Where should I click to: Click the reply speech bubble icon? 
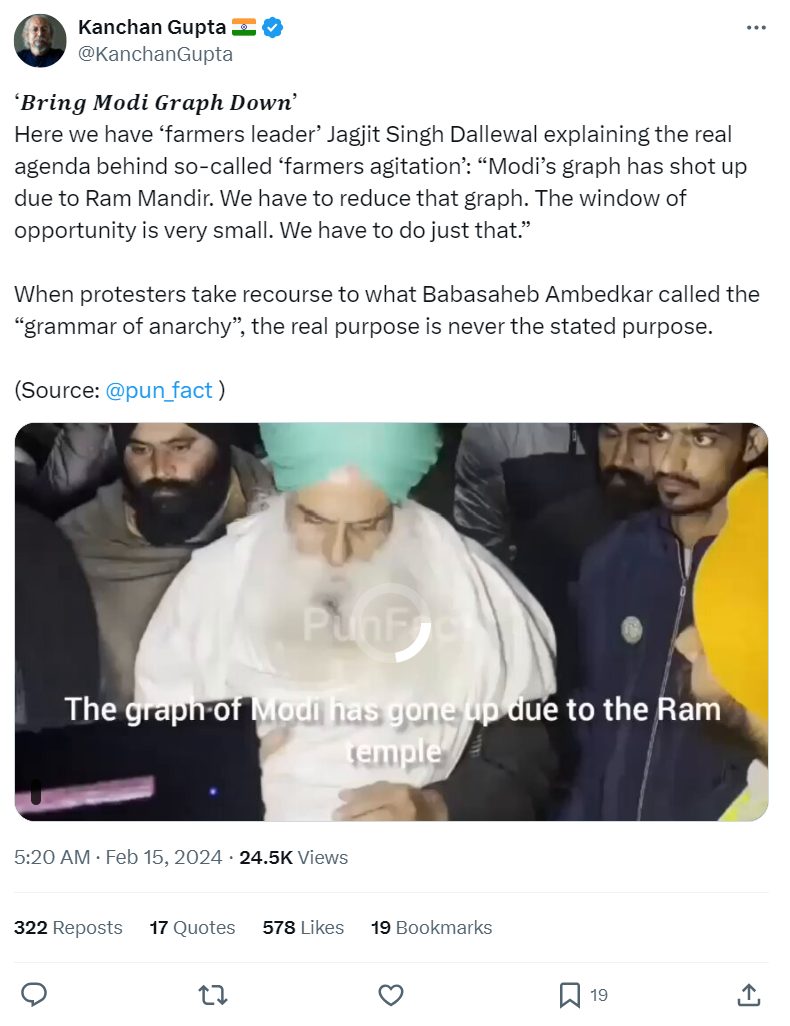pyautogui.click(x=34, y=995)
